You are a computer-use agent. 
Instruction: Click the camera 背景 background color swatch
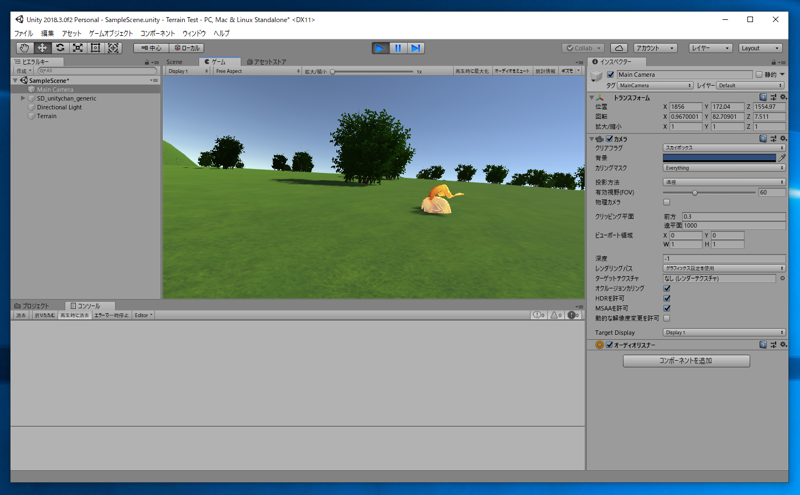[x=719, y=158]
